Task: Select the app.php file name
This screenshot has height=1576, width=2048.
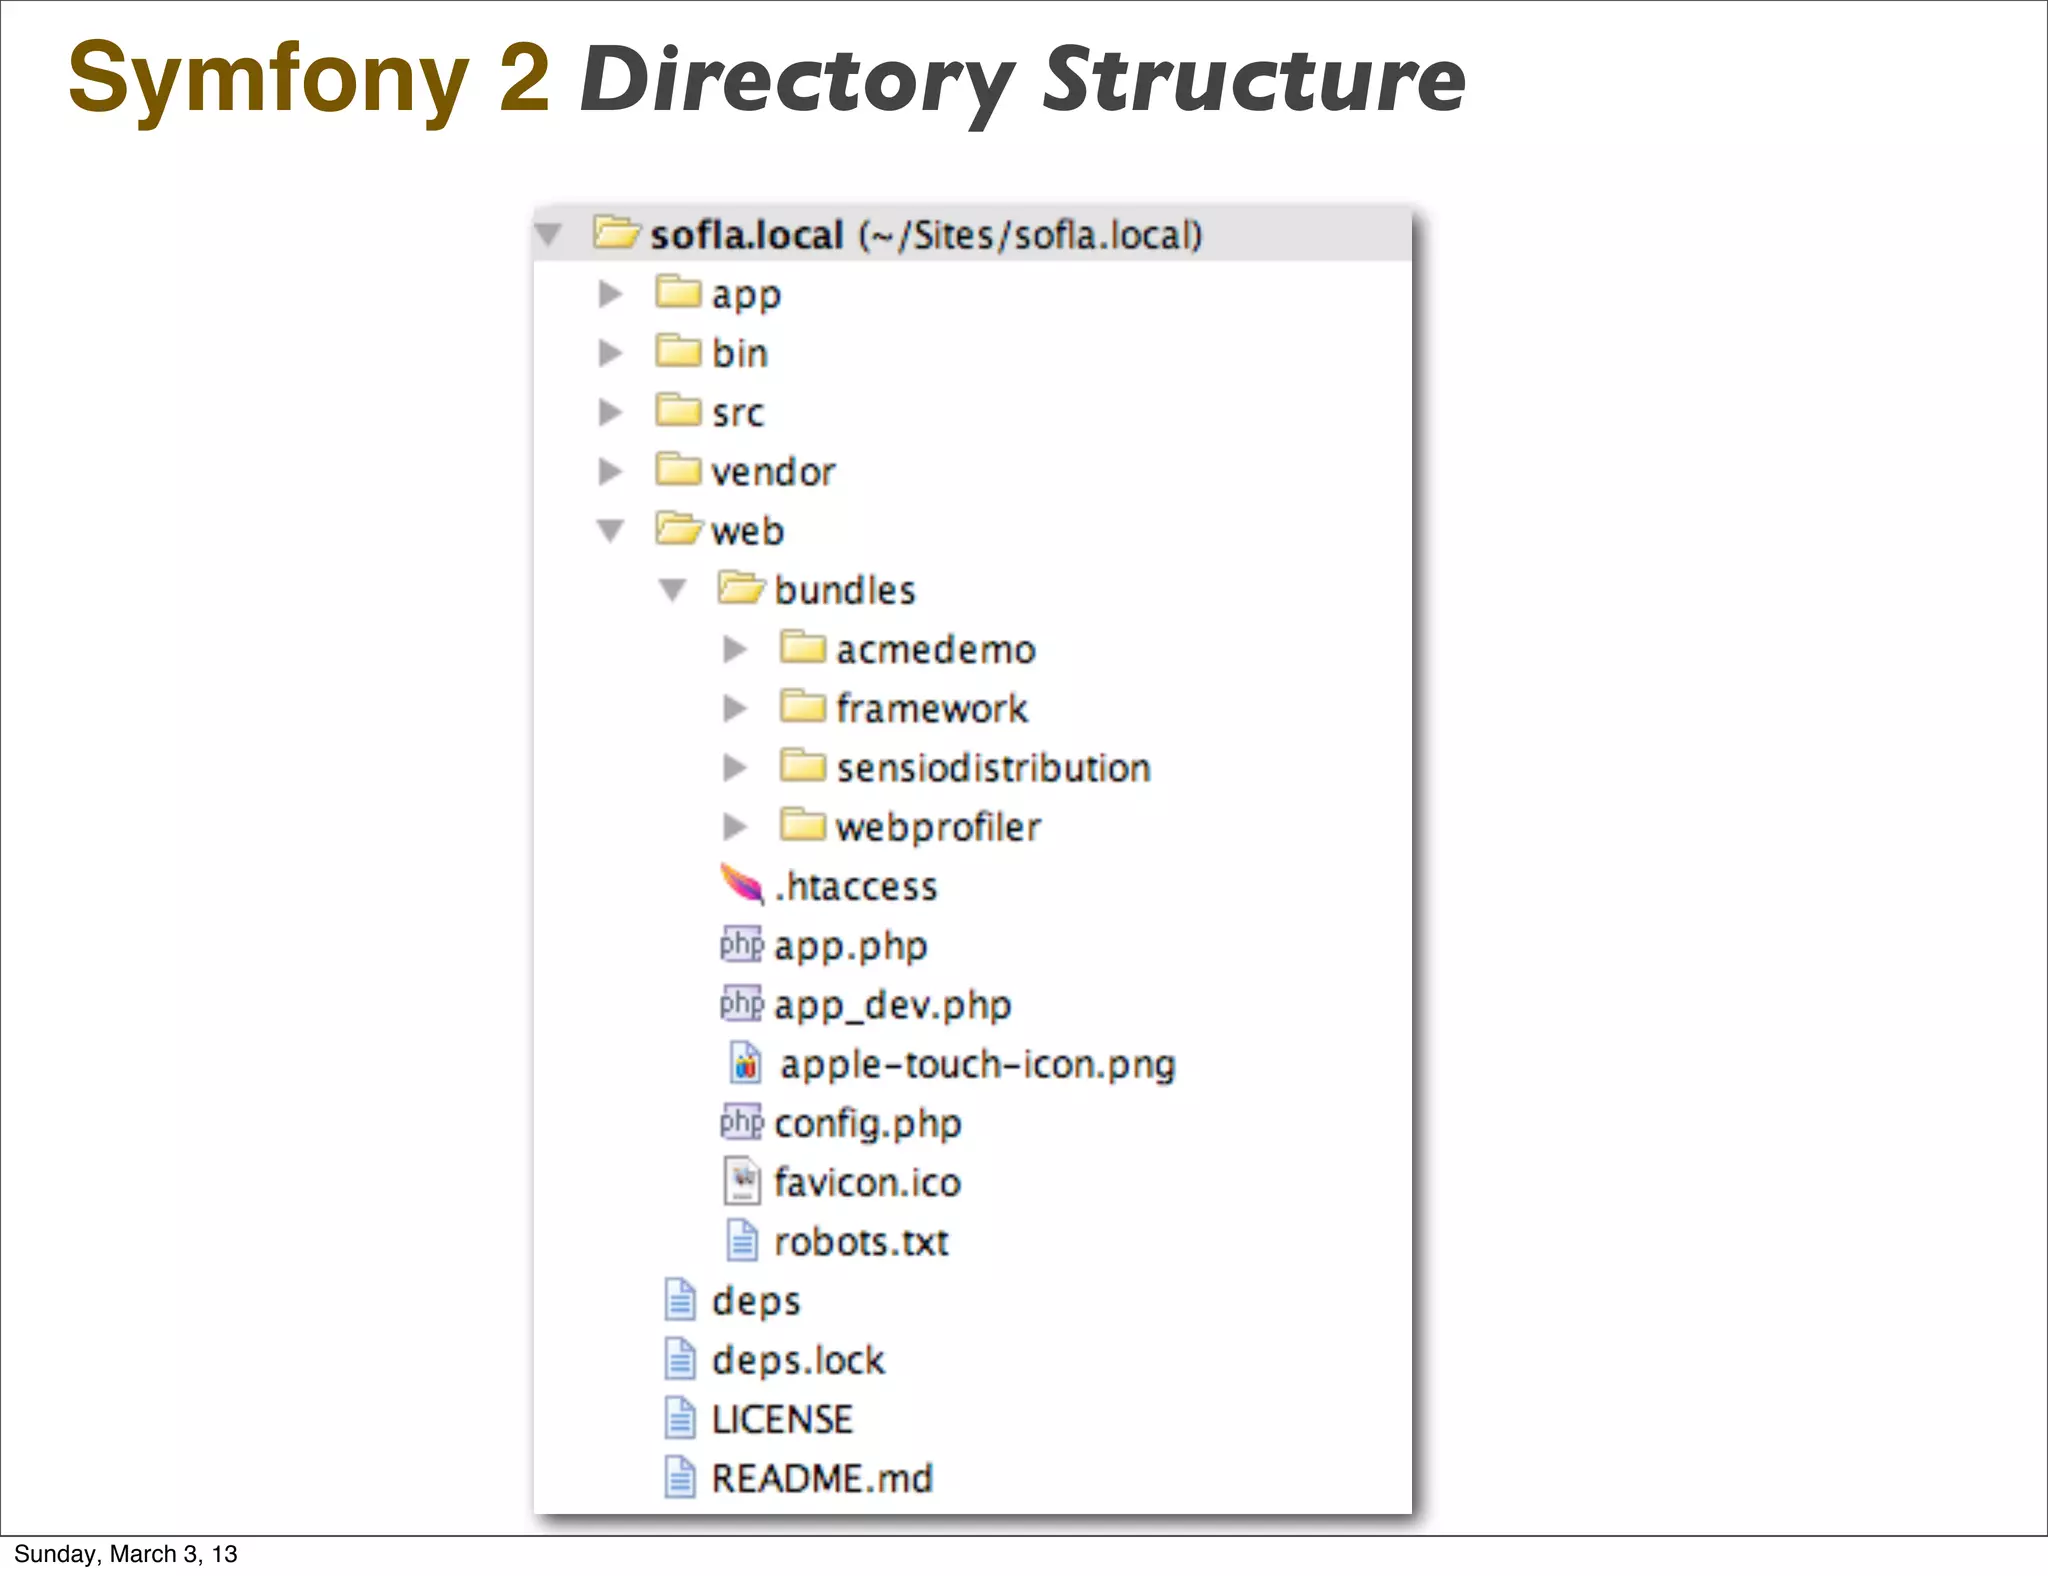Action: [851, 947]
